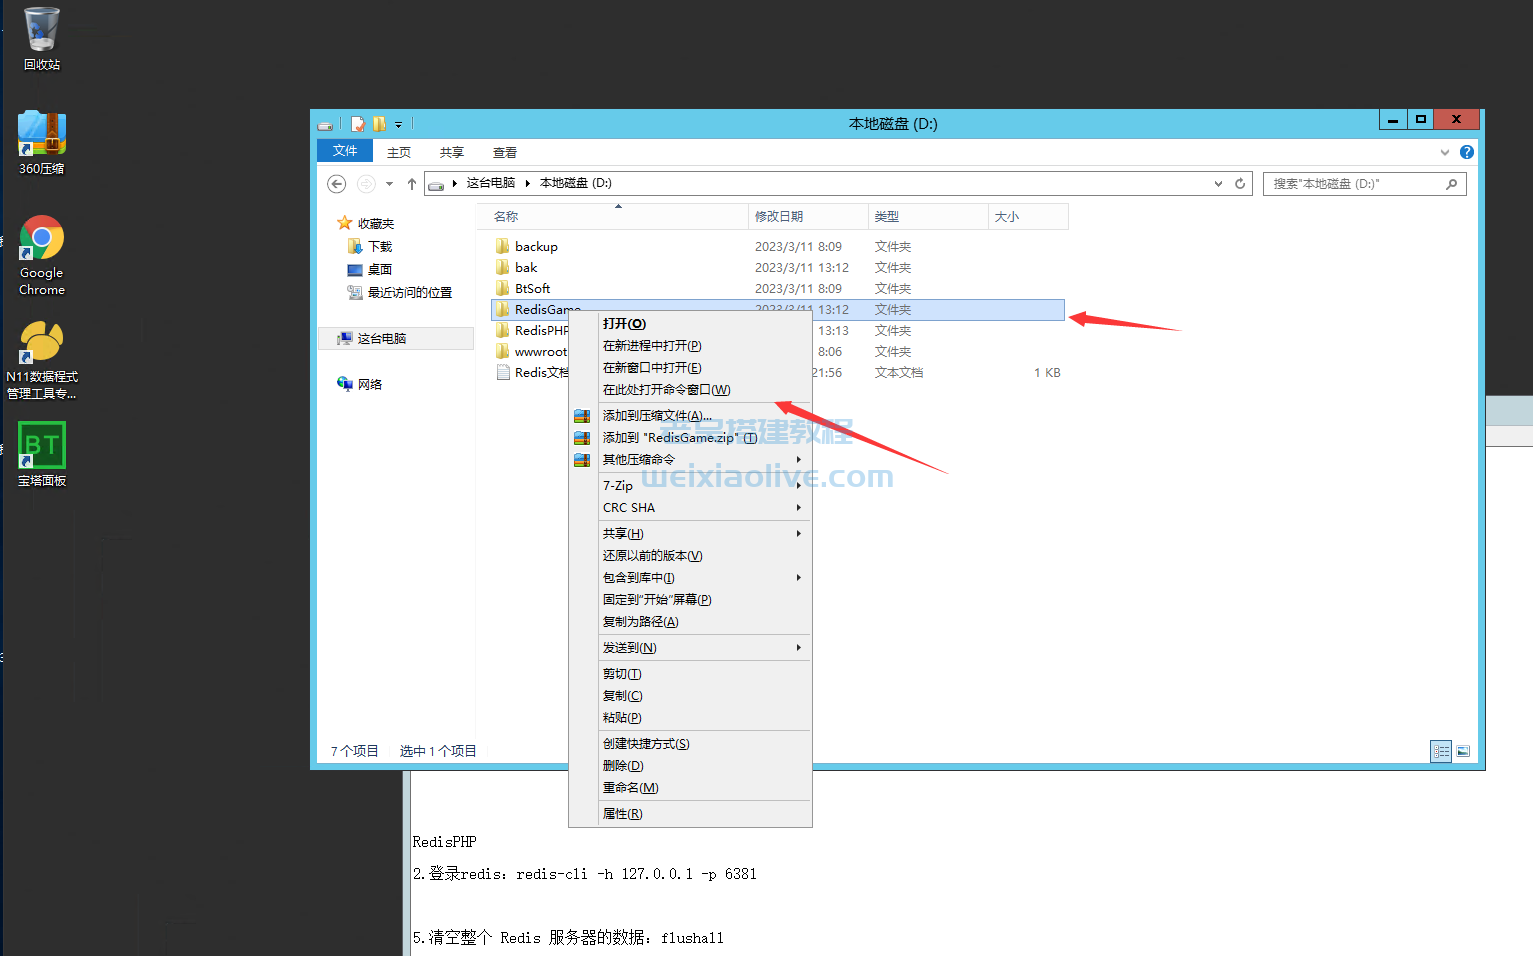Open the recent locations dropdown arrow

389,183
